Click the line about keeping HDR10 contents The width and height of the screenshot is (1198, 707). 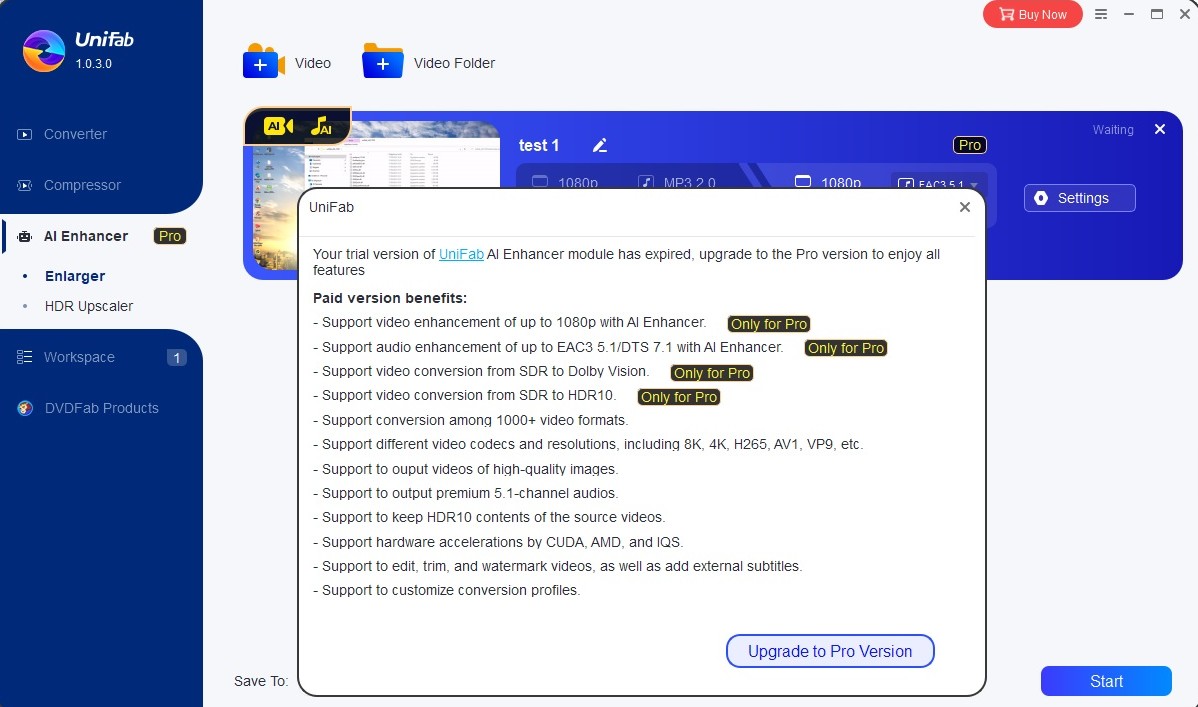coord(489,517)
